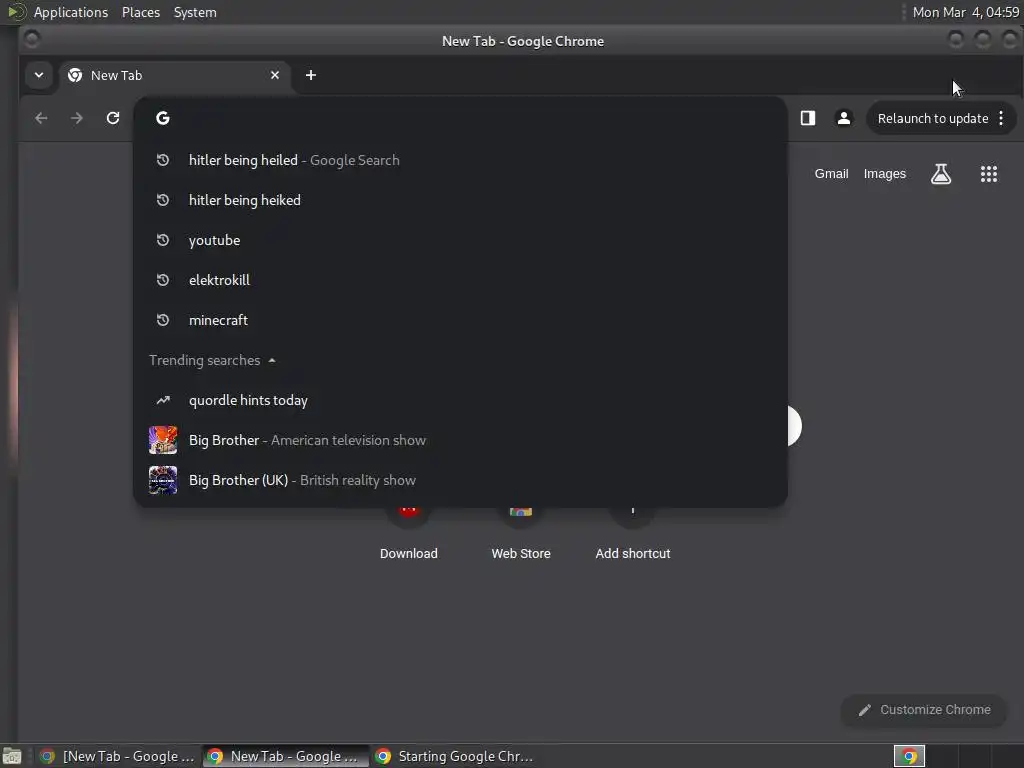The height and width of the screenshot is (768, 1024).
Task: Switch to '[New Tab - Google' taskbar window
Action: [x=118, y=756]
